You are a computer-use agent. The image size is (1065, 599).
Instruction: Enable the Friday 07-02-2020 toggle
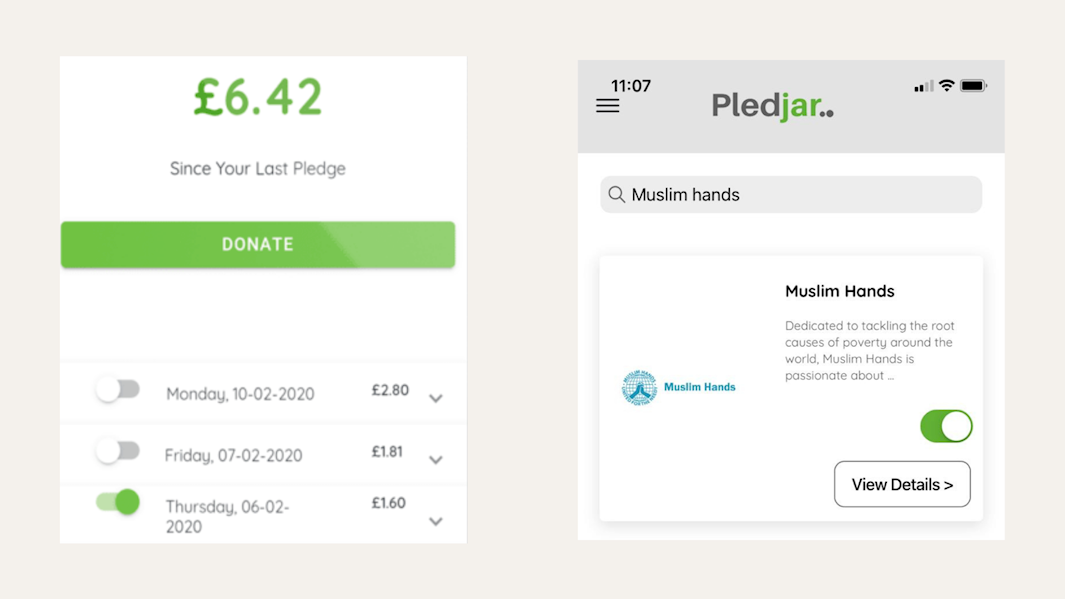[118, 451]
